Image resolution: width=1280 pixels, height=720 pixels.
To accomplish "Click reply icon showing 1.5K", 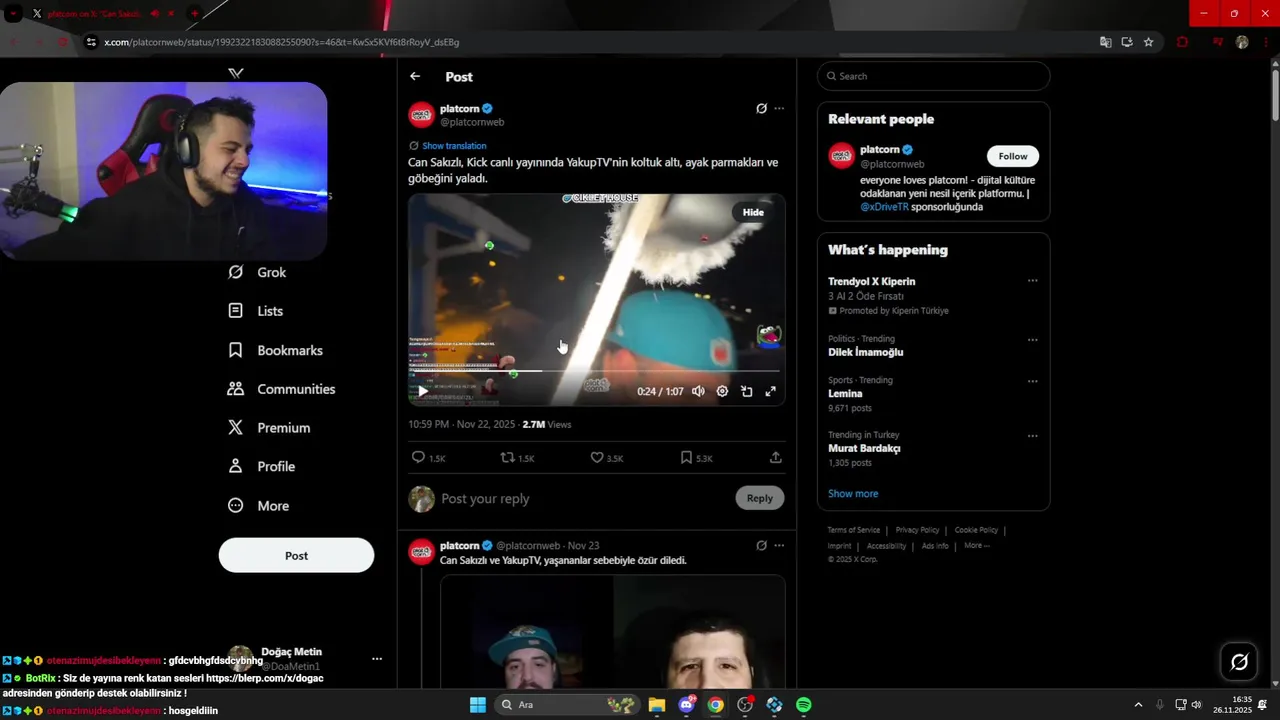I will (428, 457).
